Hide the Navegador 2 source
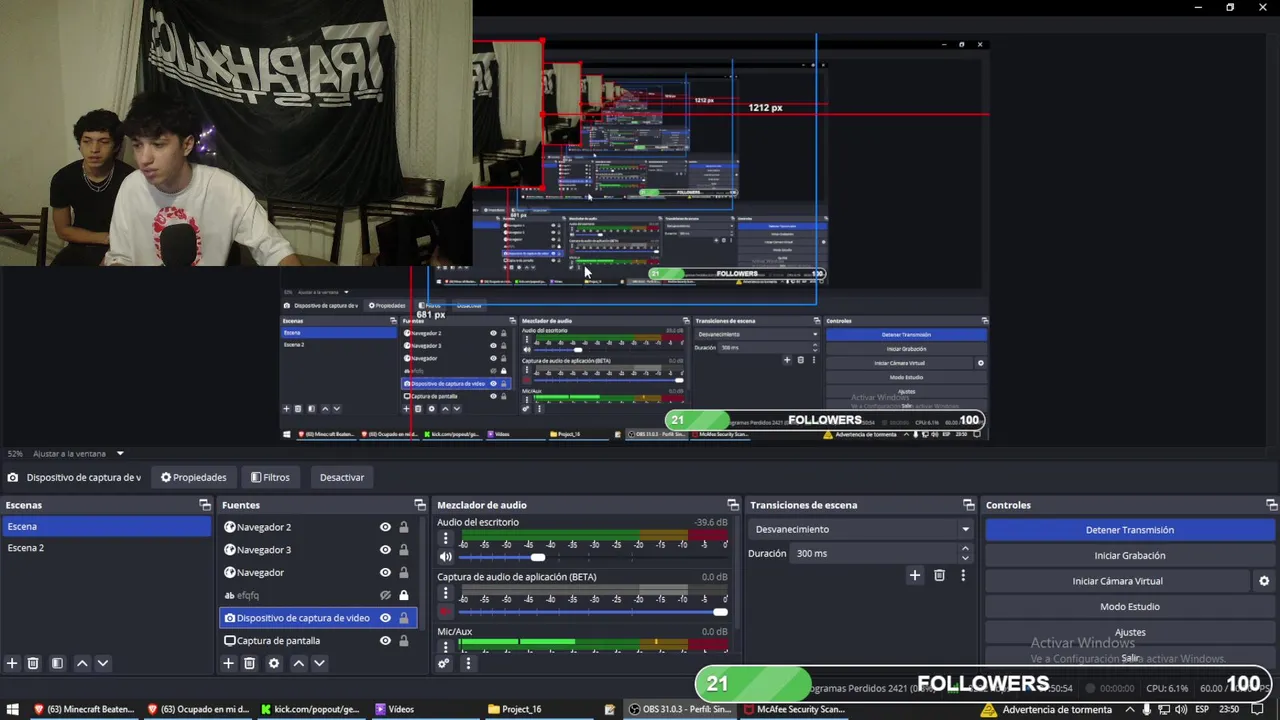The width and height of the screenshot is (1280, 720). tap(385, 527)
